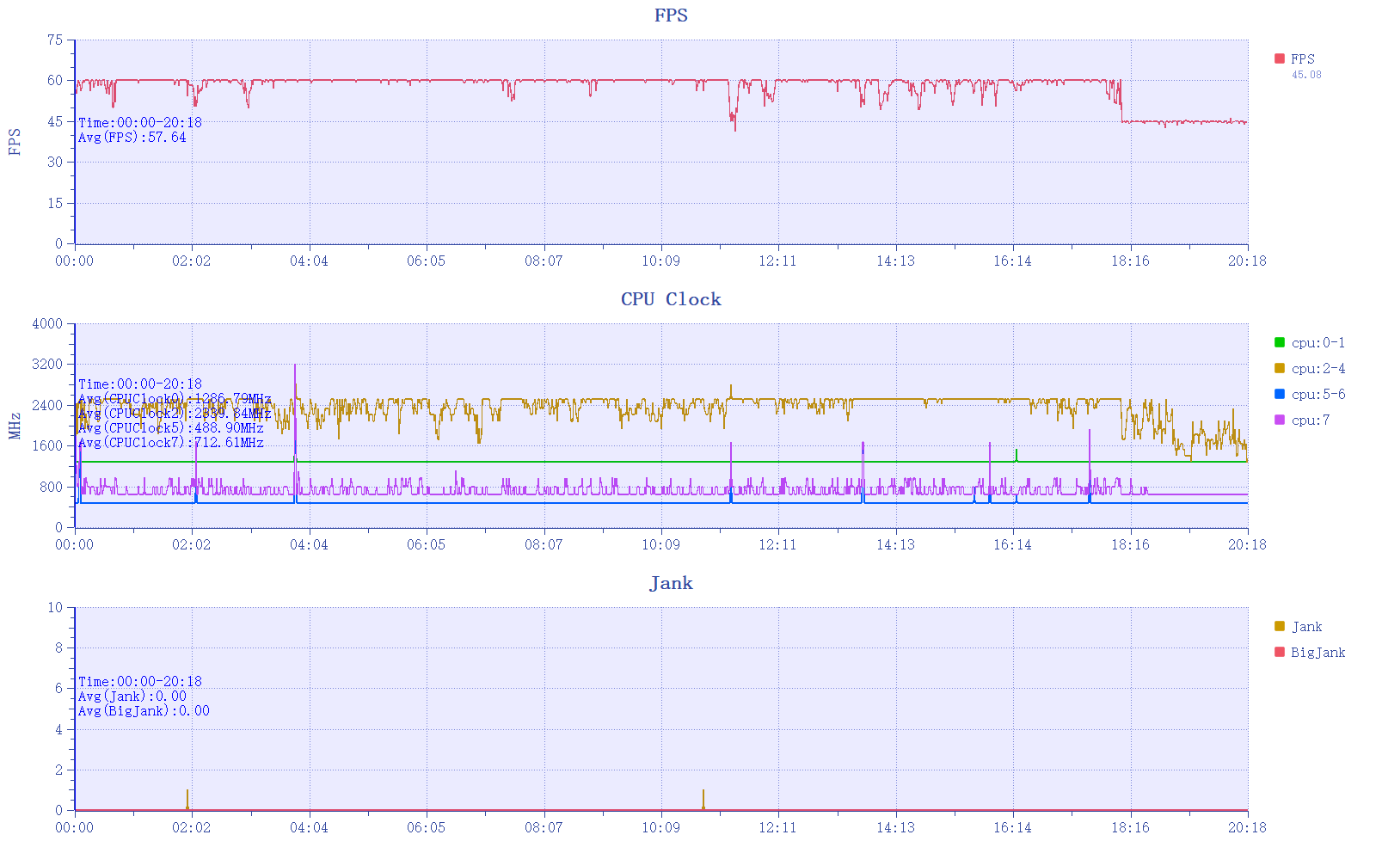Image resolution: width=1382 pixels, height=847 pixels.
Task: Hide the cpu:5-6 blue series marker
Action: click(x=1280, y=394)
